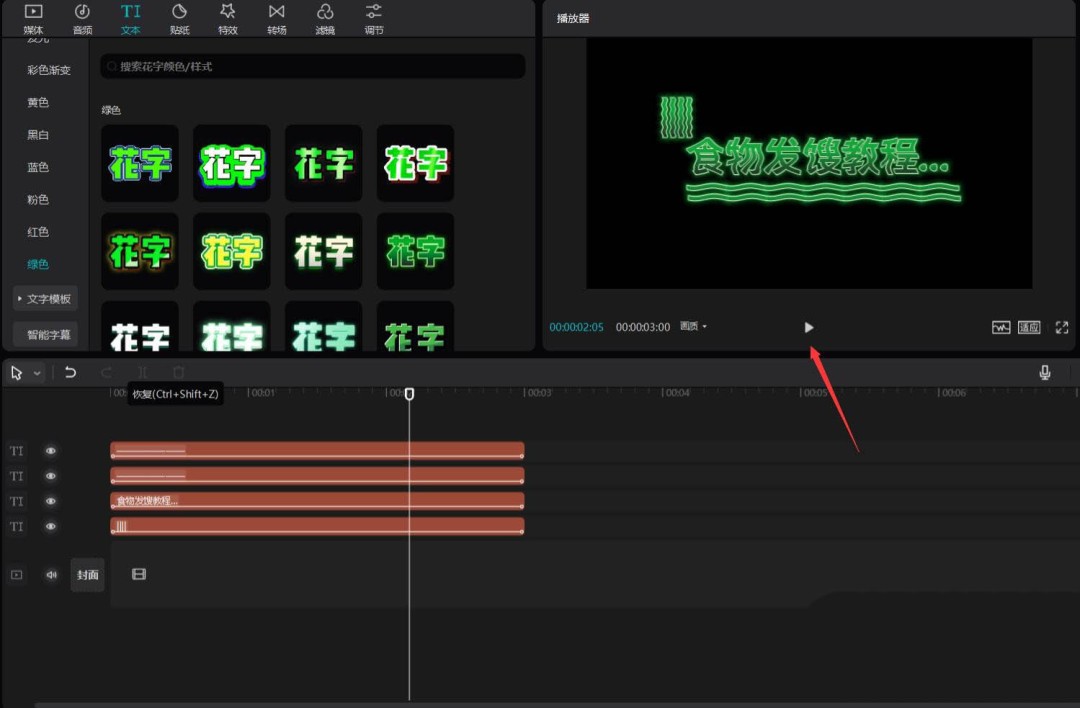Select the 红色 color category

(x=38, y=232)
